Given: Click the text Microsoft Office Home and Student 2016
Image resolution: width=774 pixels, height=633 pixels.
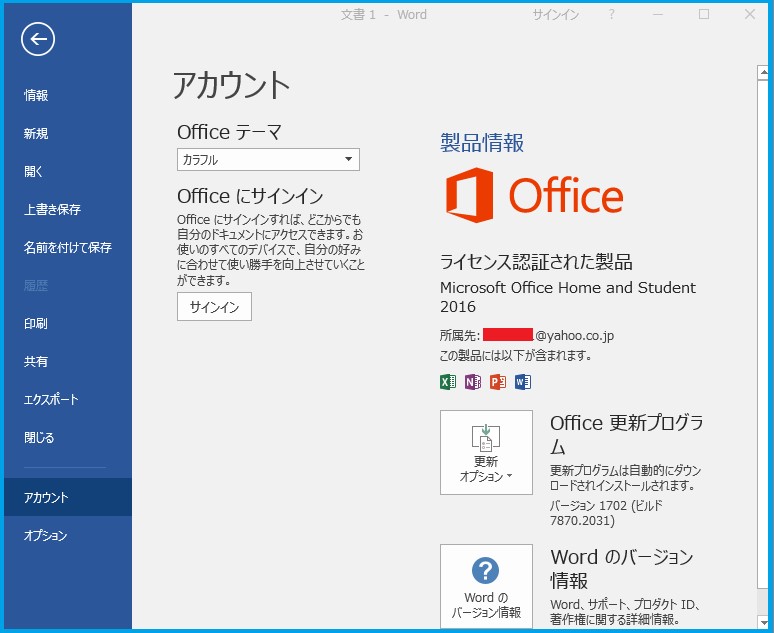Looking at the screenshot, I should pyautogui.click(x=568, y=297).
